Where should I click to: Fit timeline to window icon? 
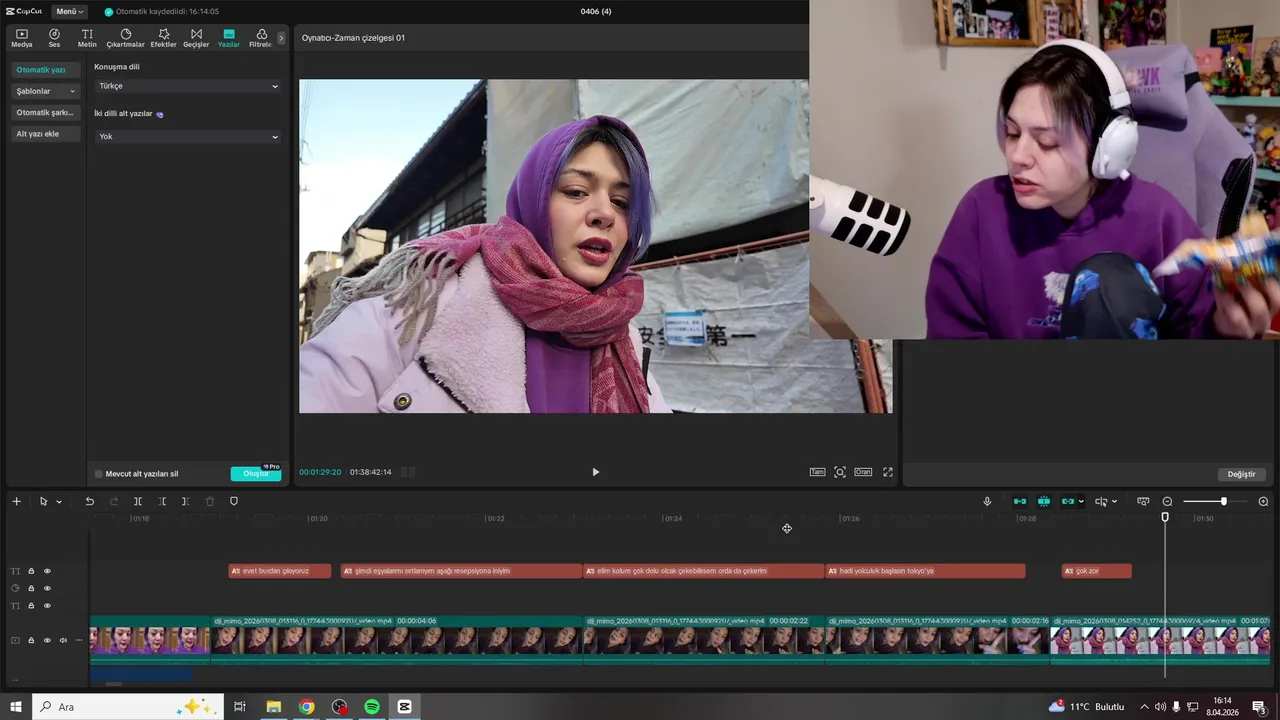point(1143,501)
